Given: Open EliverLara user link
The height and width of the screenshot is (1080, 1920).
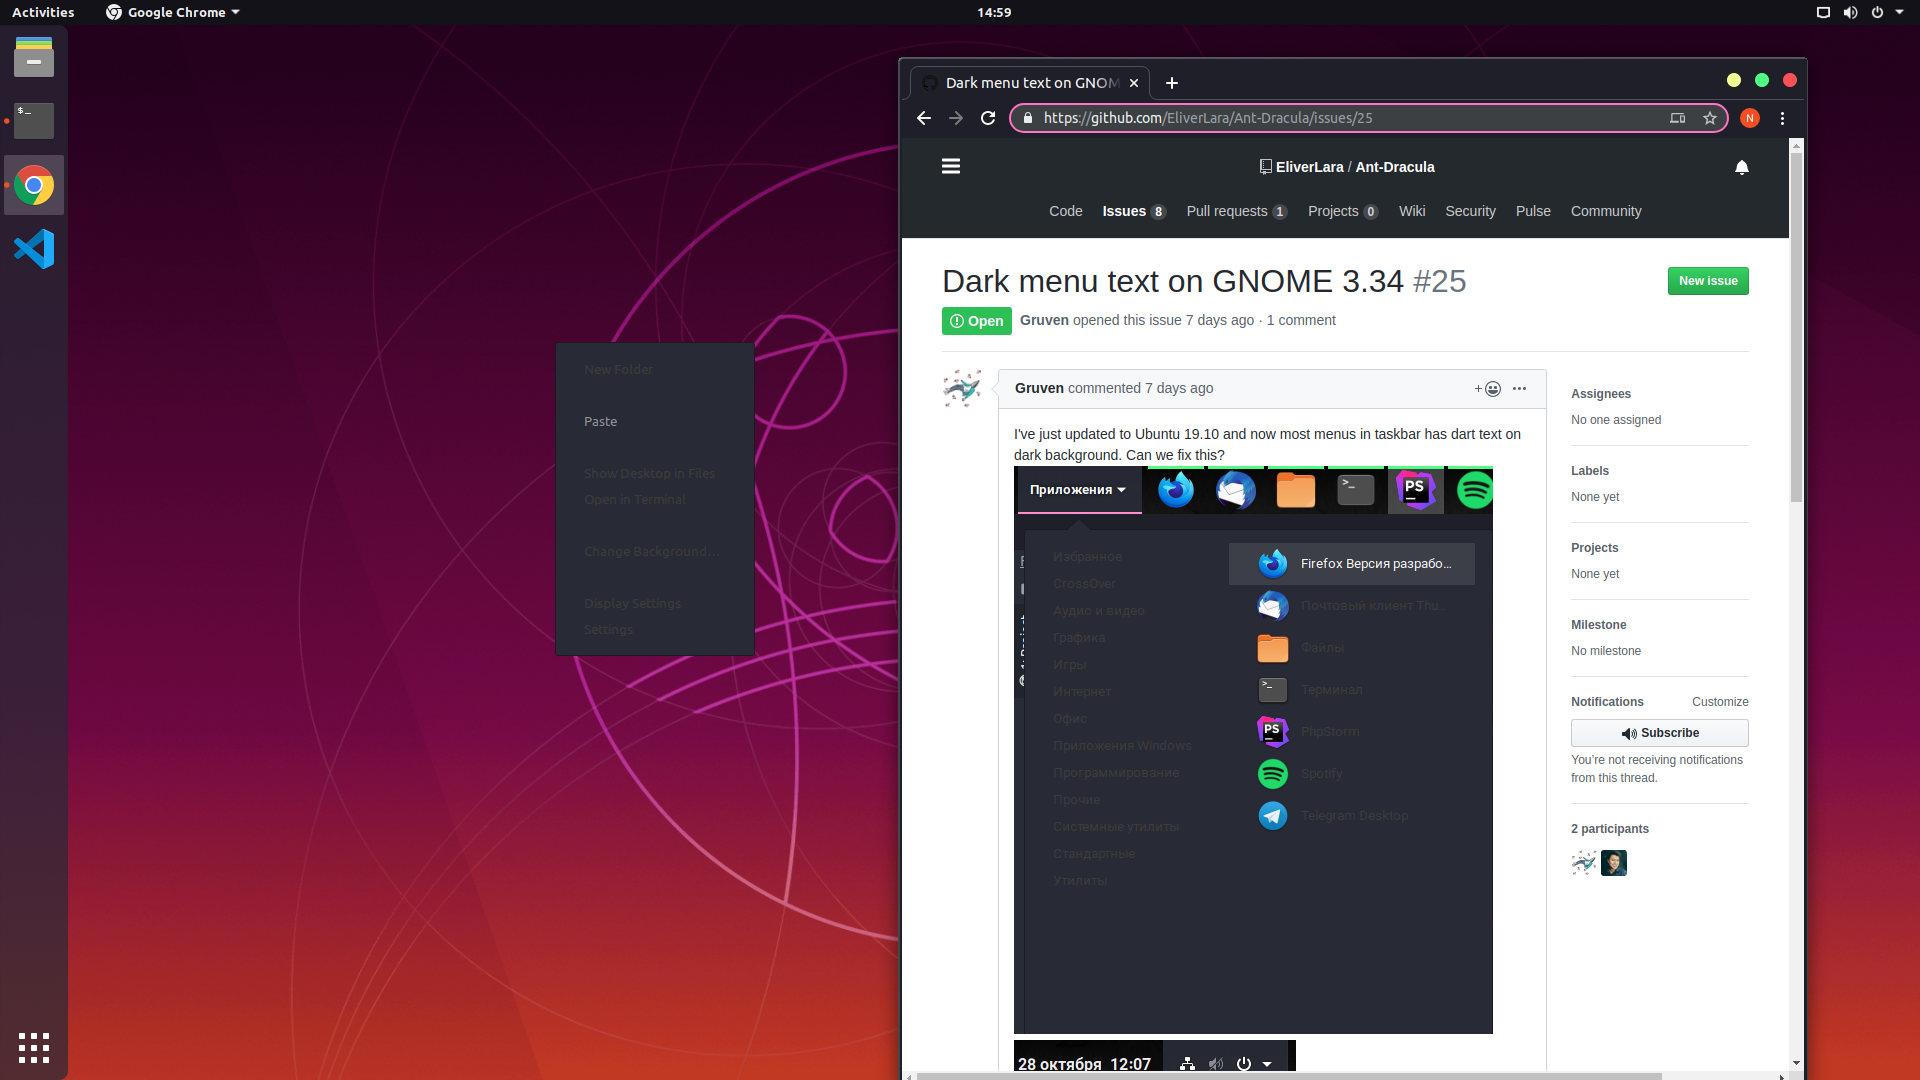Looking at the screenshot, I should [x=1310, y=167].
